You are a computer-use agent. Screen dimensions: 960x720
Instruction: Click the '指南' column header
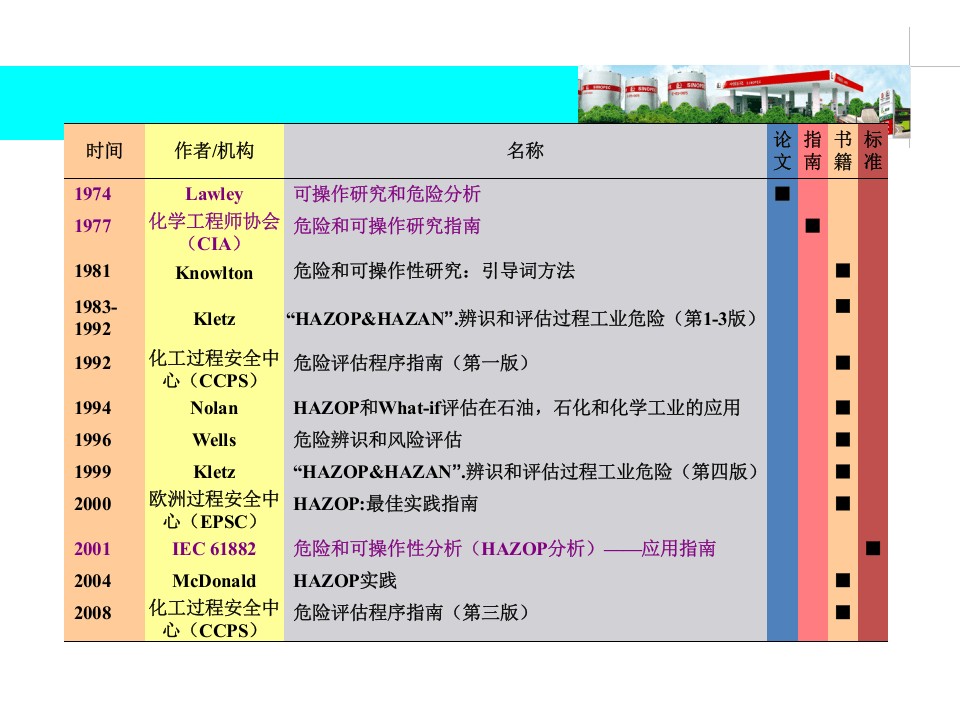pos(812,151)
